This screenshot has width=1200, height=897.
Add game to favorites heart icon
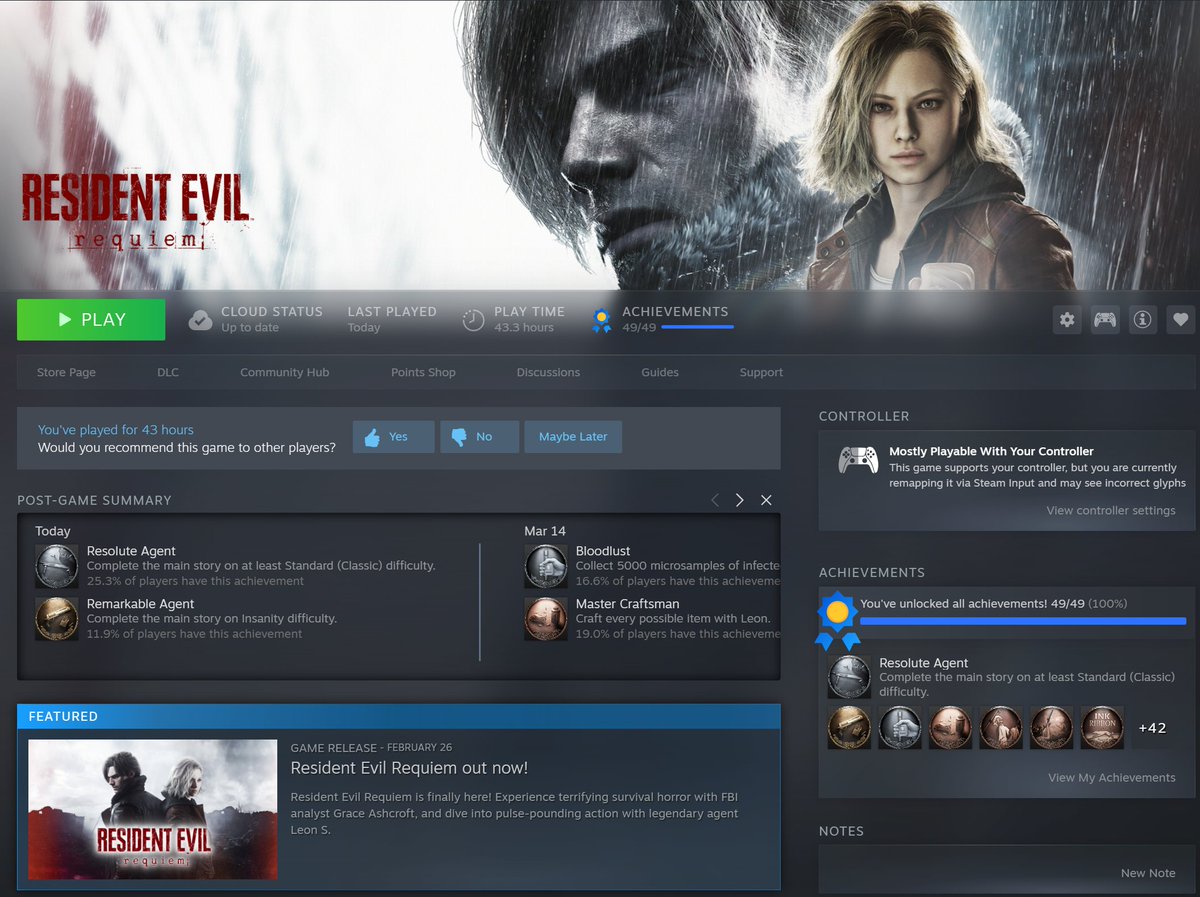[1181, 320]
